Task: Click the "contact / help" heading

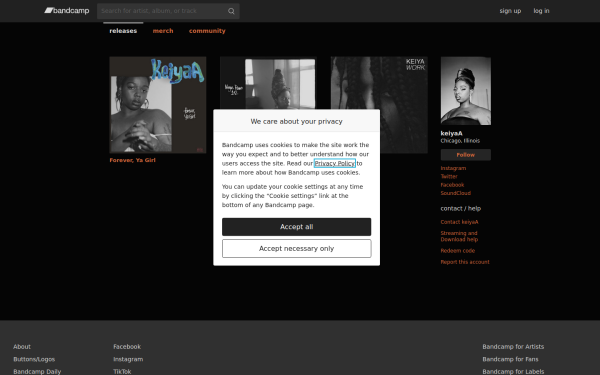Action: [461, 209]
